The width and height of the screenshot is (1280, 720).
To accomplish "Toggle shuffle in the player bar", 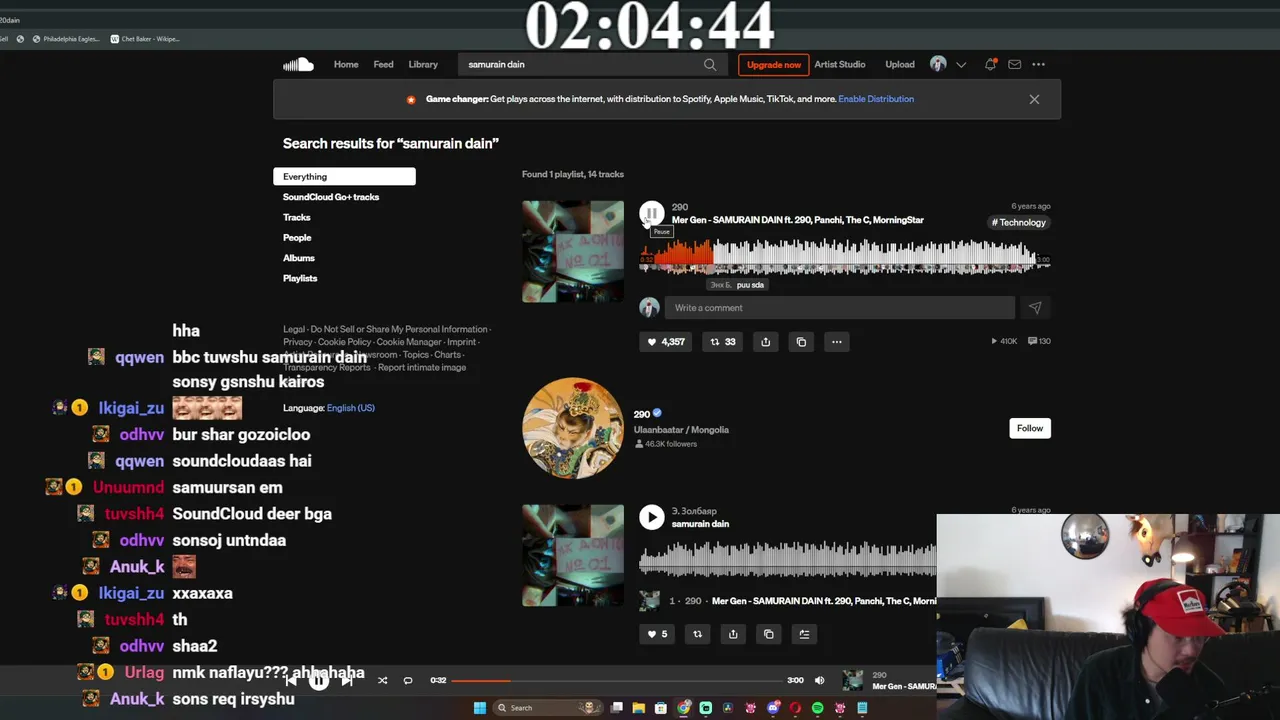I will pos(382,681).
